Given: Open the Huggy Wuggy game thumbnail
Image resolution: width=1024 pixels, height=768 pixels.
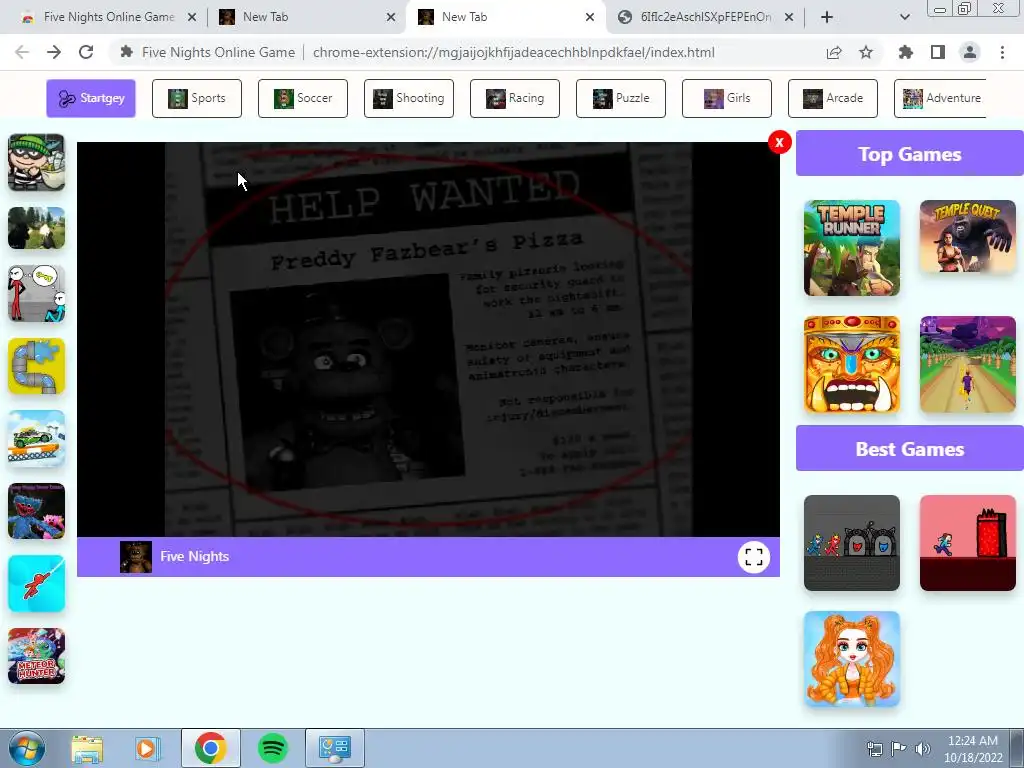Looking at the screenshot, I should pyautogui.click(x=37, y=511).
